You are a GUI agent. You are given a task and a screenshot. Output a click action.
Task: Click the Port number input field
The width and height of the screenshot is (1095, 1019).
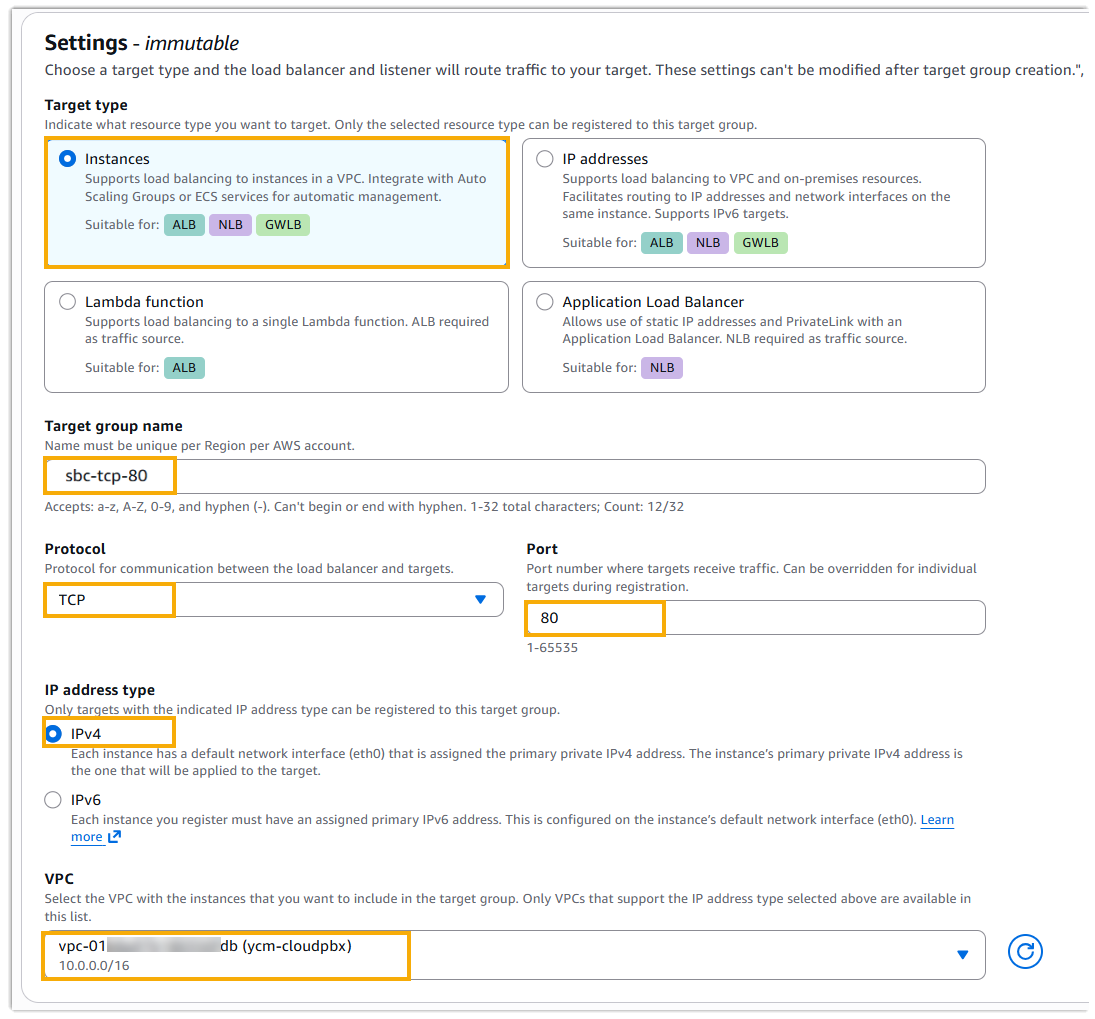(x=755, y=618)
